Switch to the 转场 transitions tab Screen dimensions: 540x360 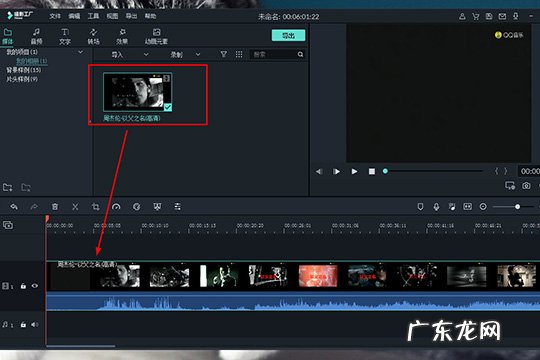[x=93, y=37]
